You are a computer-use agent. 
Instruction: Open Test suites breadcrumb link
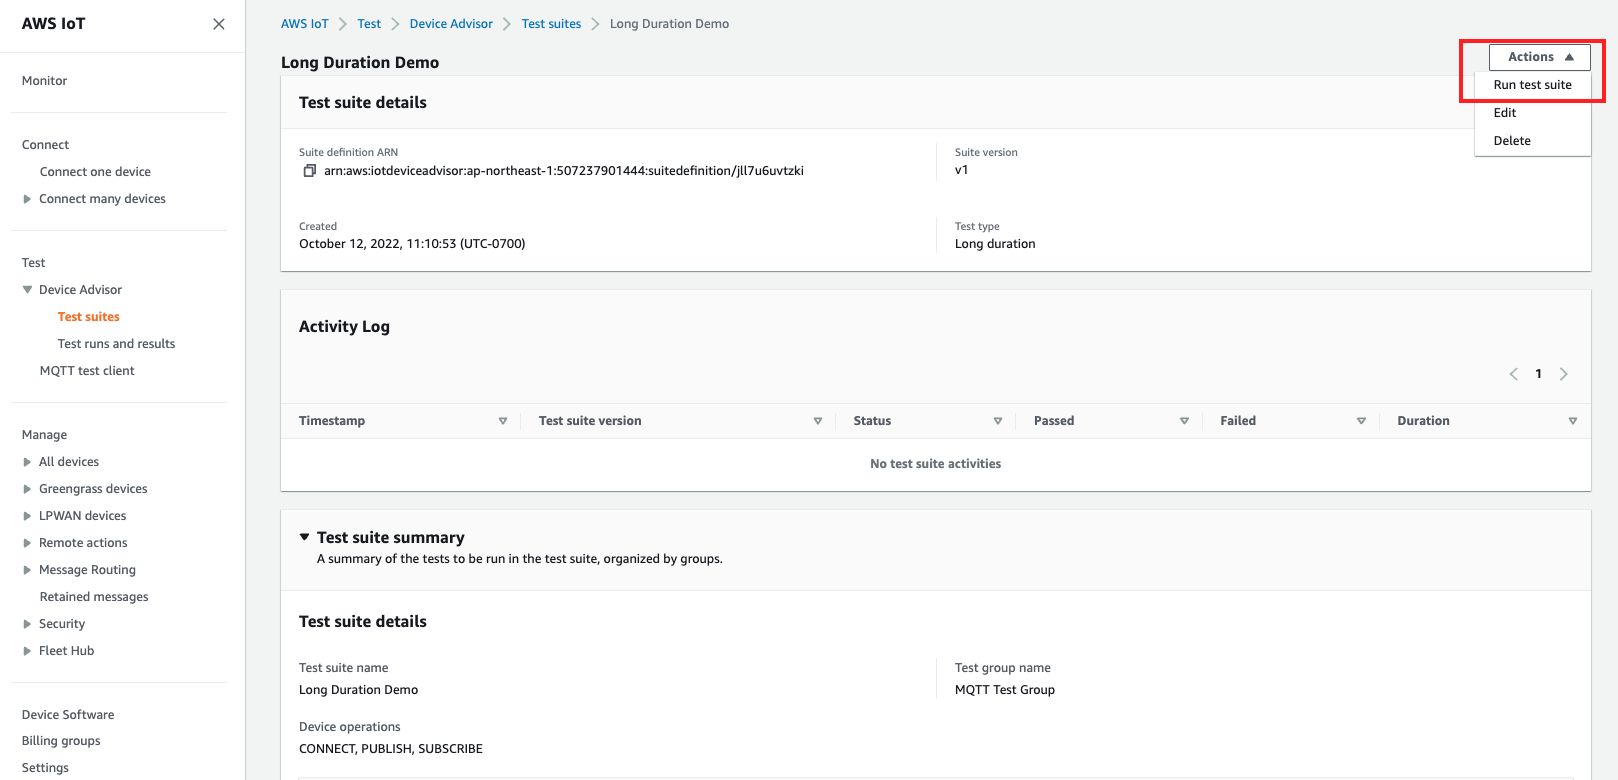point(551,24)
